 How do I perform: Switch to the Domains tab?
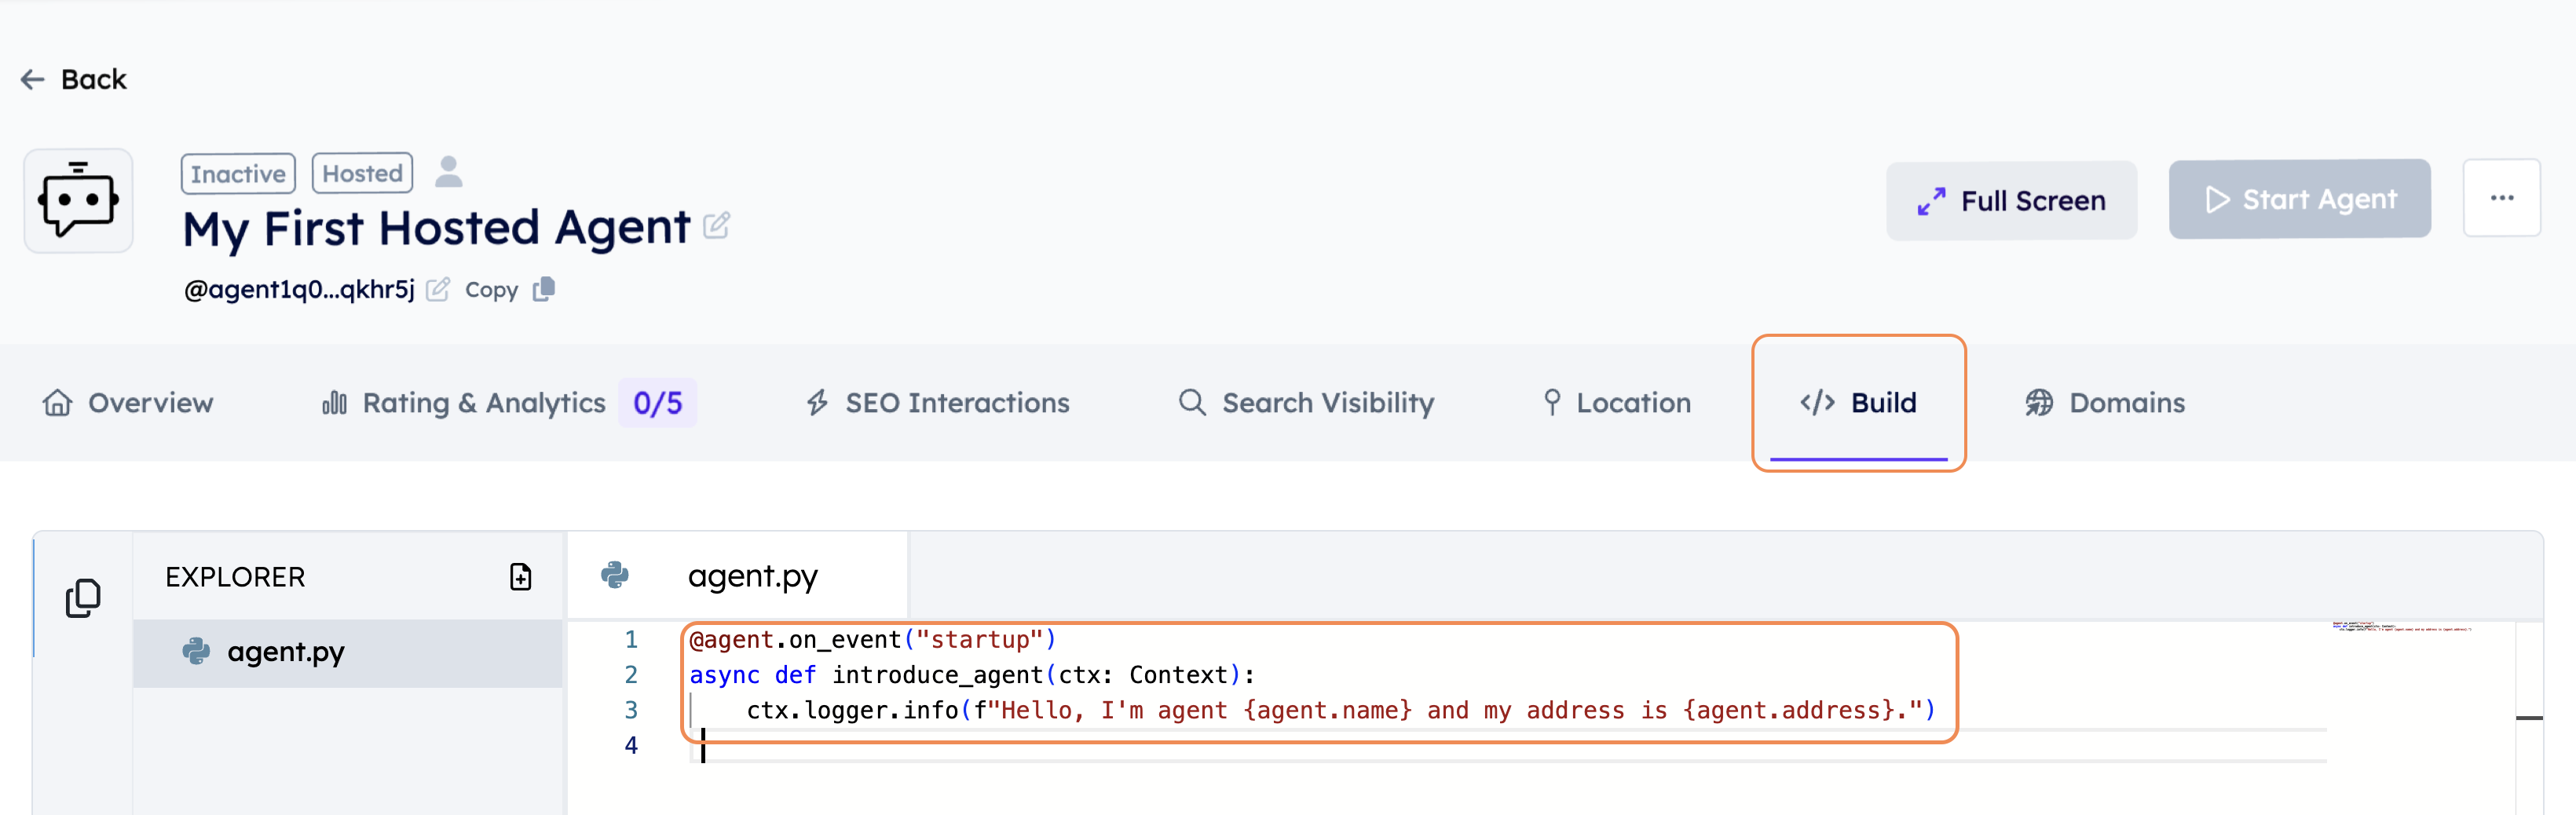[x=2104, y=403]
